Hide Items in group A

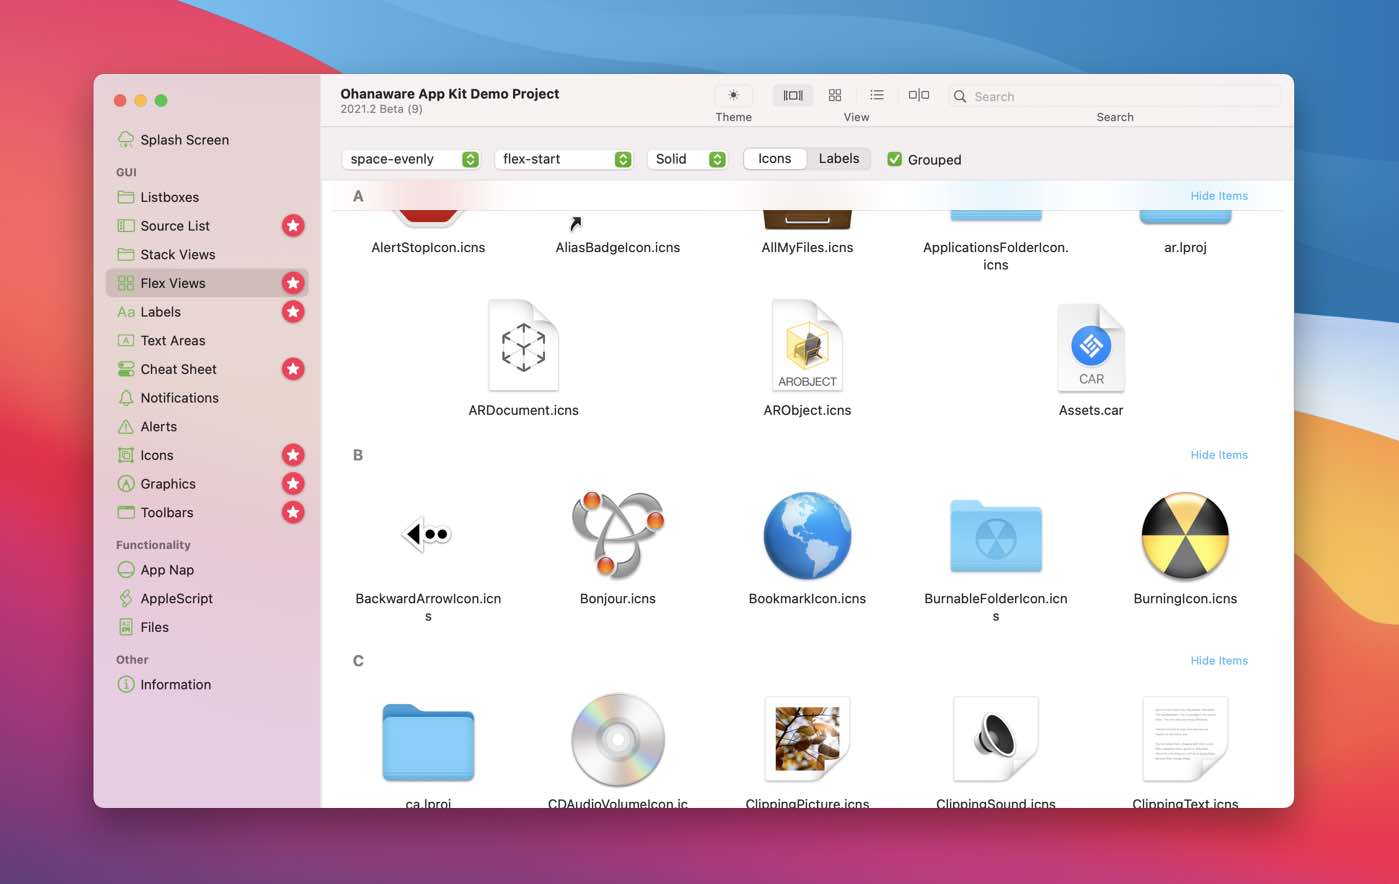click(x=1219, y=196)
